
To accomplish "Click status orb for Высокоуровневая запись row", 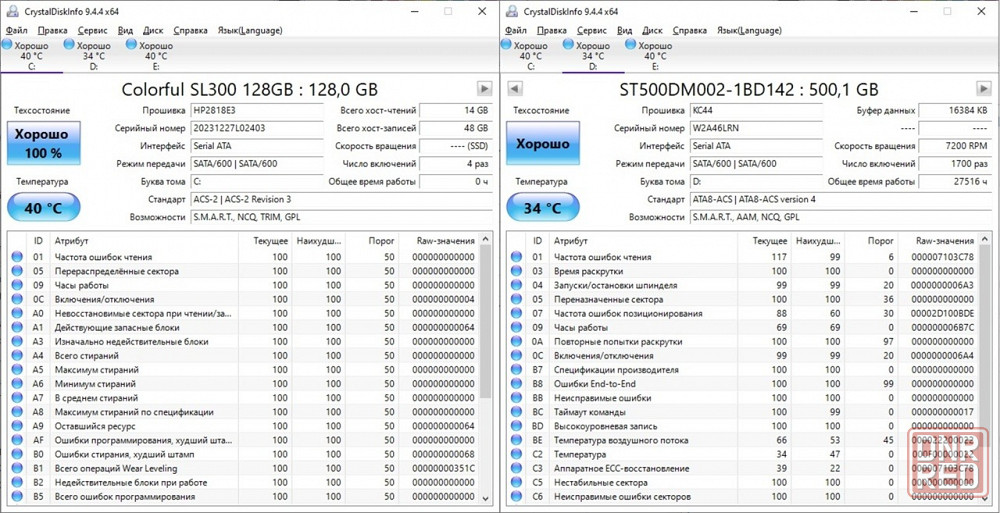I will pyautogui.click(x=517, y=426).
